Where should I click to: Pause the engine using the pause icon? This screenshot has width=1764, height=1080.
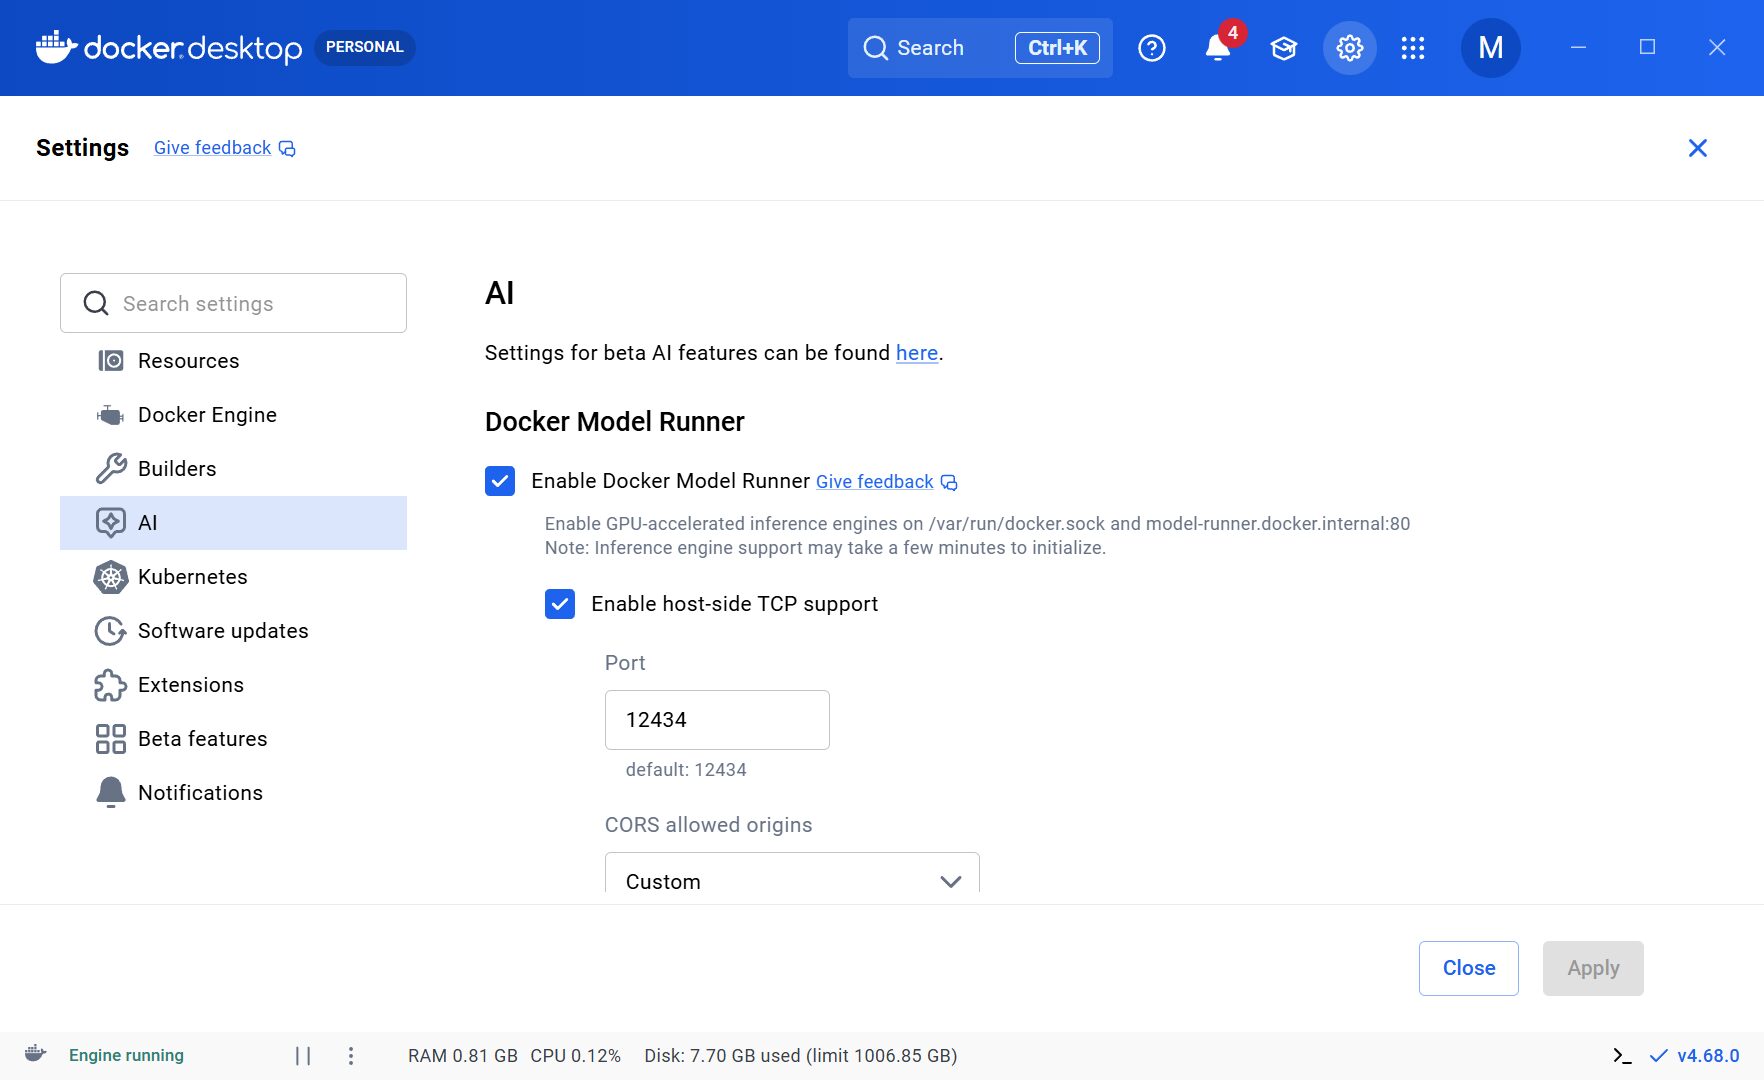[303, 1055]
